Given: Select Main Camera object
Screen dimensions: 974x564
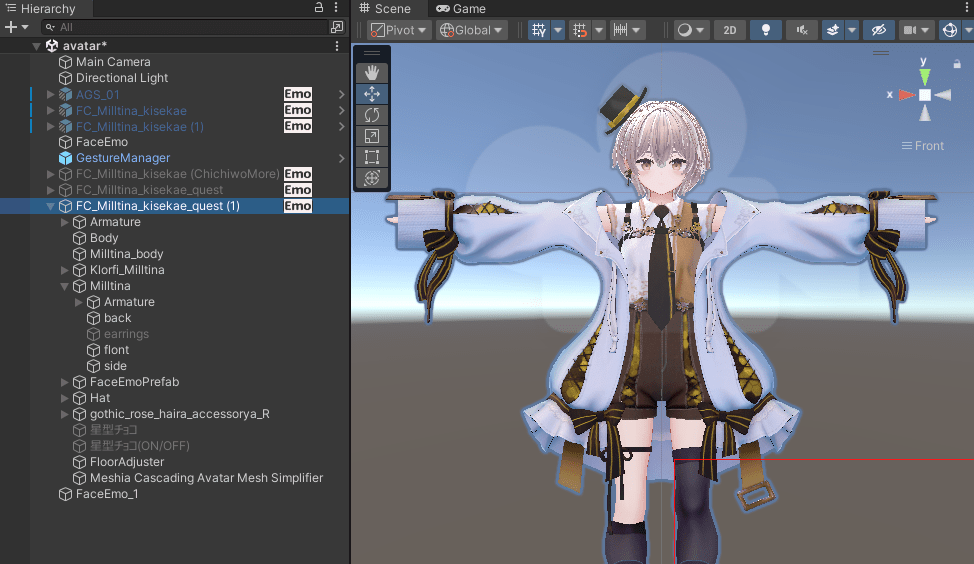Looking at the screenshot, I should (x=113, y=61).
